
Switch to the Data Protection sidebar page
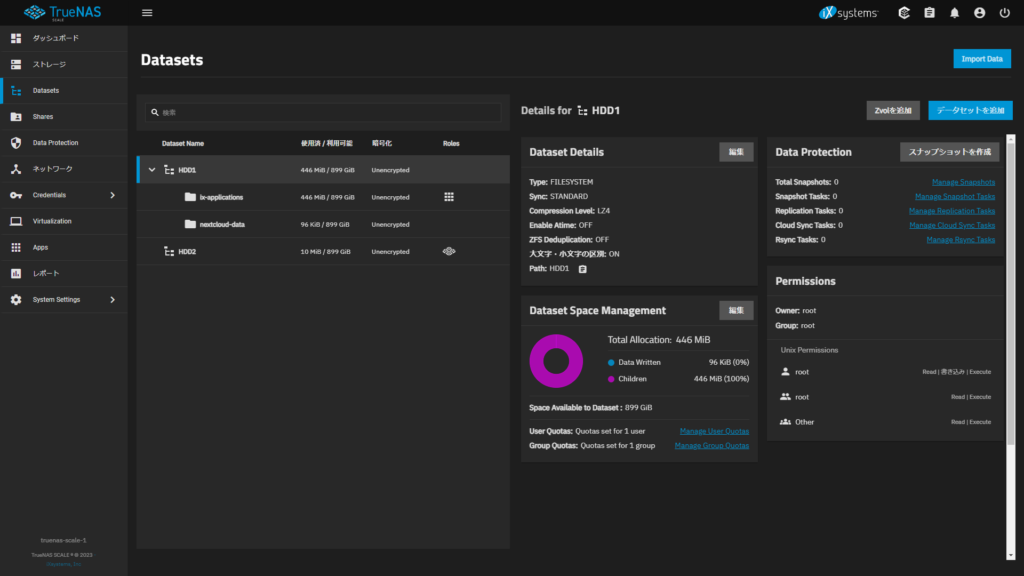coord(63,142)
